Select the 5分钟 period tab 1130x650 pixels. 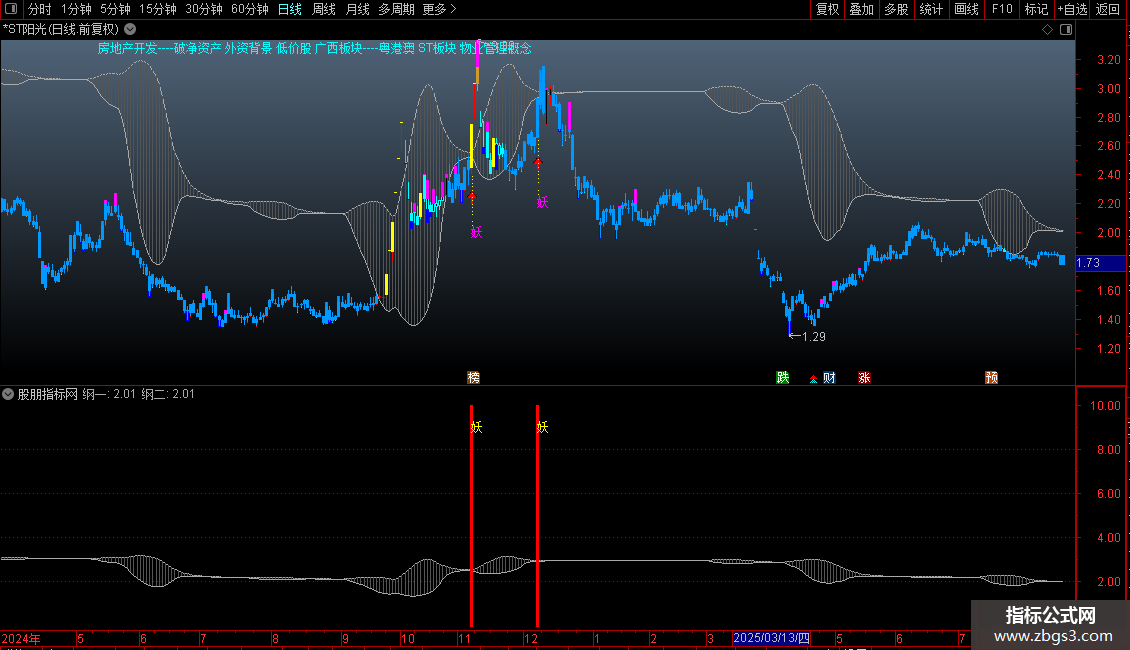point(115,9)
